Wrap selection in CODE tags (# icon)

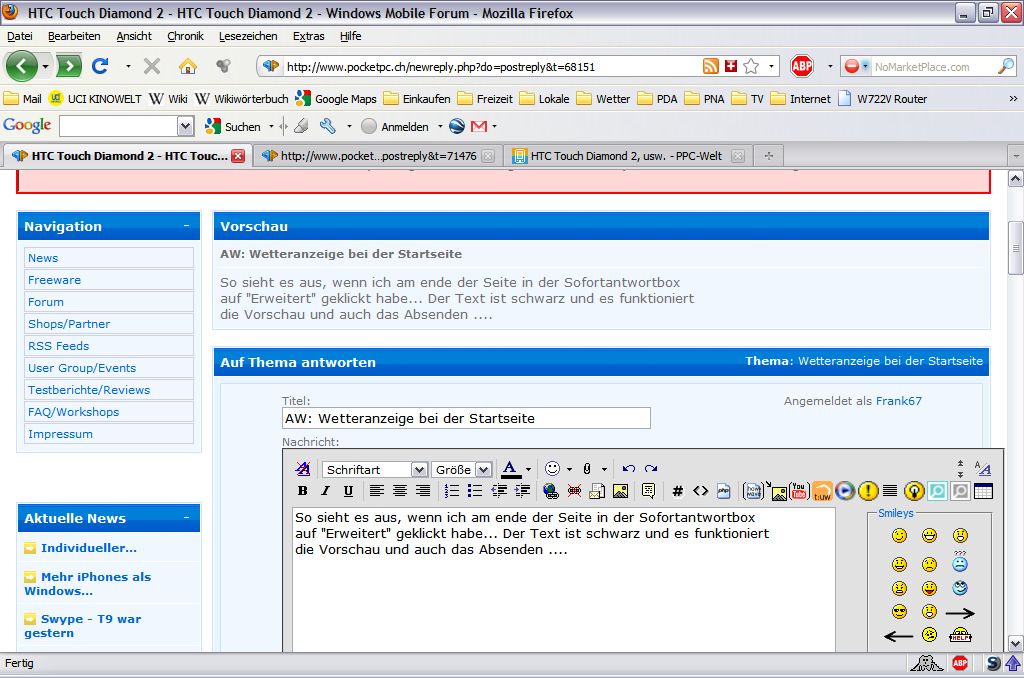678,491
